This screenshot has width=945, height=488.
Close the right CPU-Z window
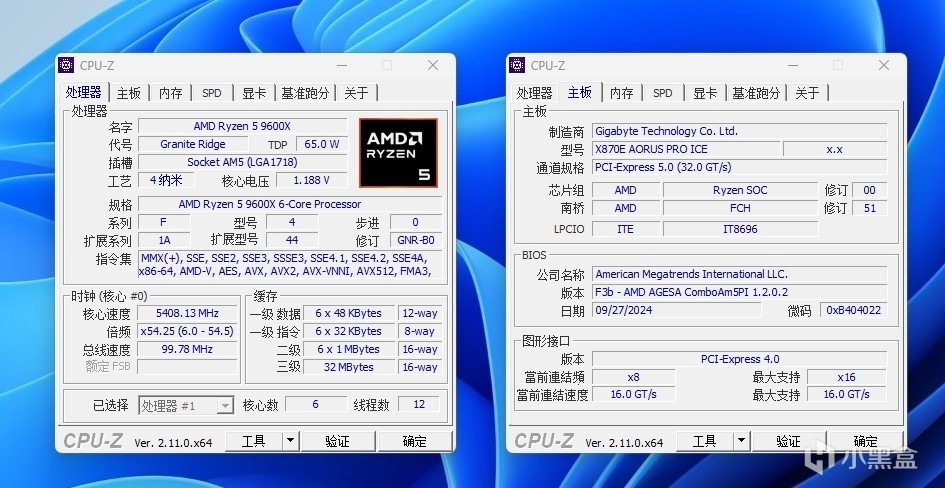tap(884, 65)
